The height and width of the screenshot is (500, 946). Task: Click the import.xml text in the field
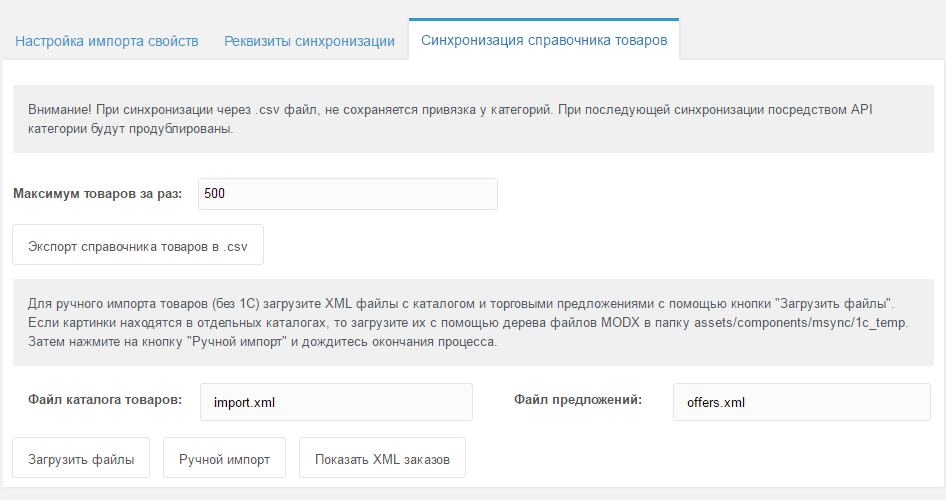pos(244,402)
